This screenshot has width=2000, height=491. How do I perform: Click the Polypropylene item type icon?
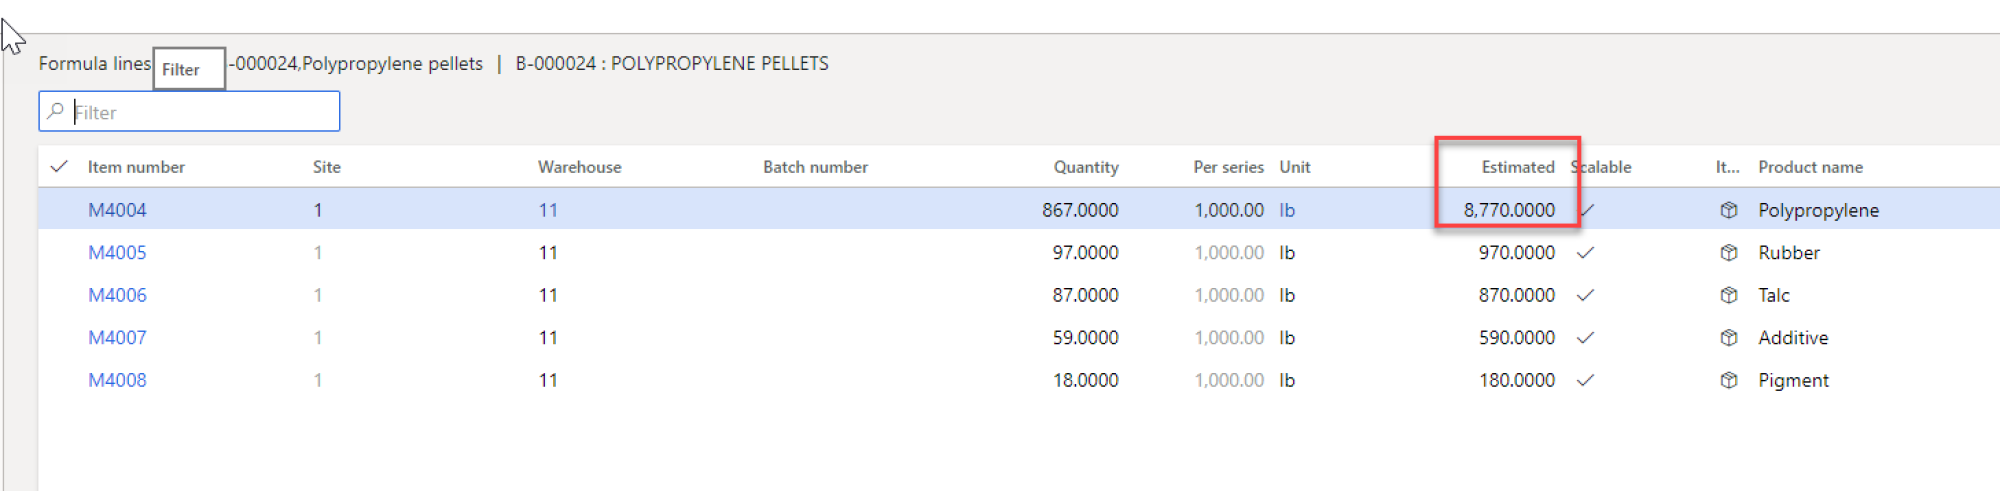tap(1728, 210)
